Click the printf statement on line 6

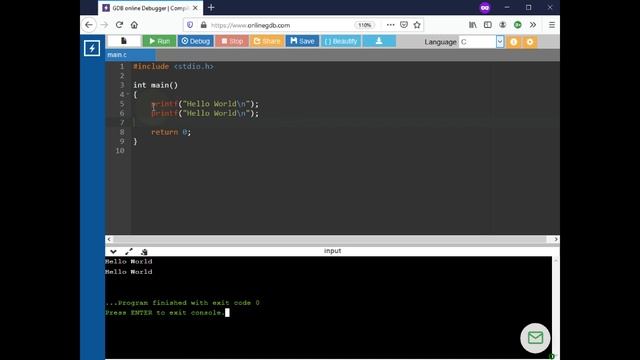pos(205,113)
